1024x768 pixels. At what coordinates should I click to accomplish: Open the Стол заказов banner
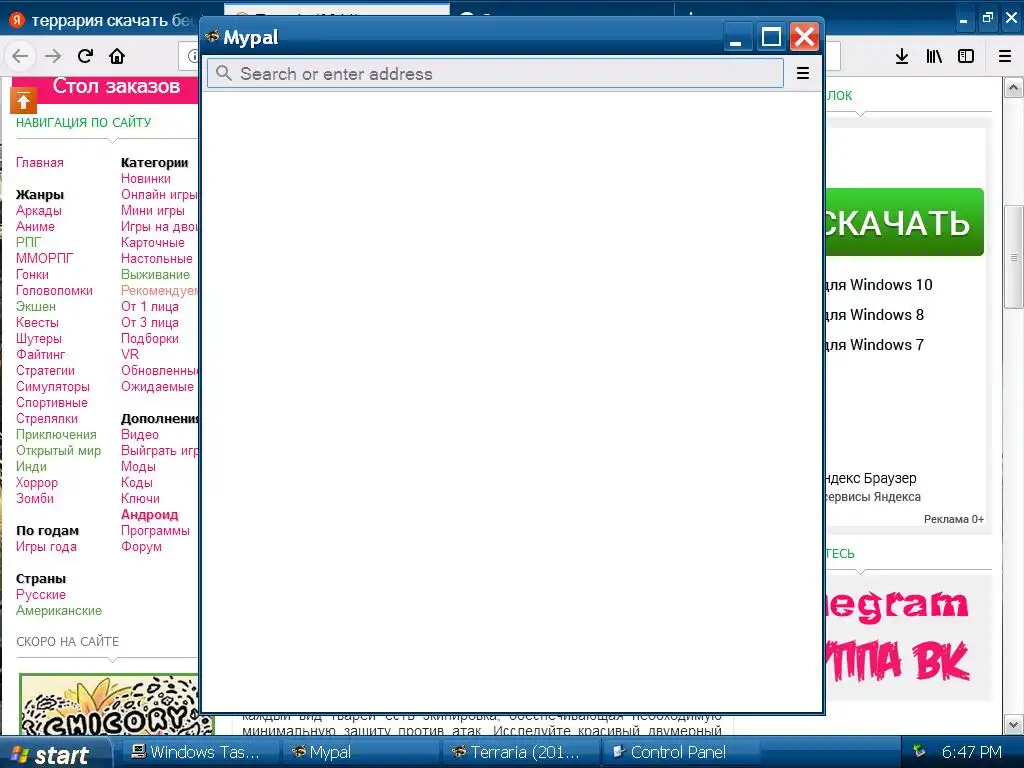pos(106,90)
